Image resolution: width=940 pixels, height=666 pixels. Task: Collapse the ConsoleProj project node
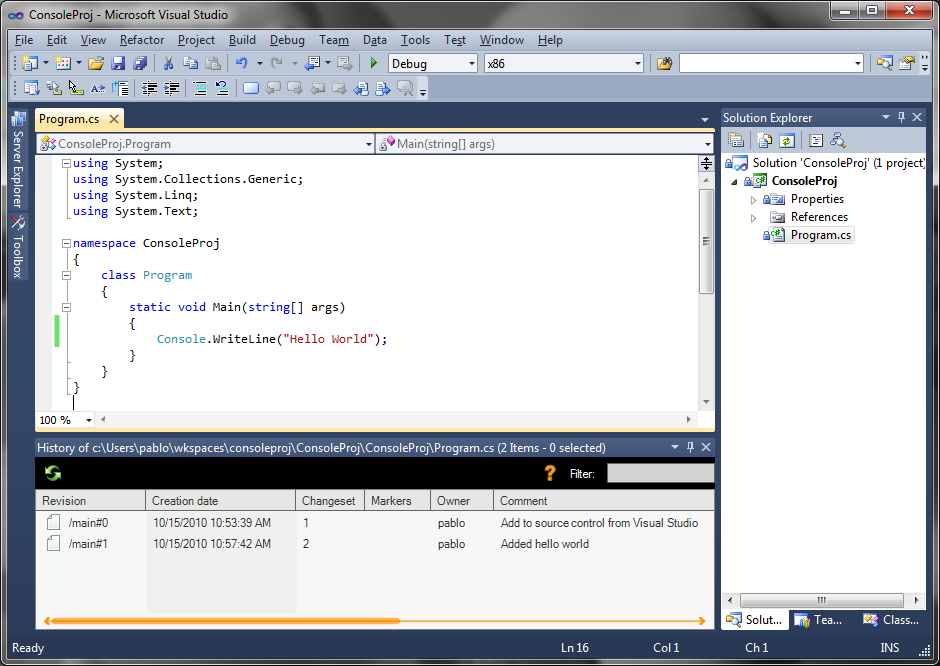pyautogui.click(x=734, y=182)
